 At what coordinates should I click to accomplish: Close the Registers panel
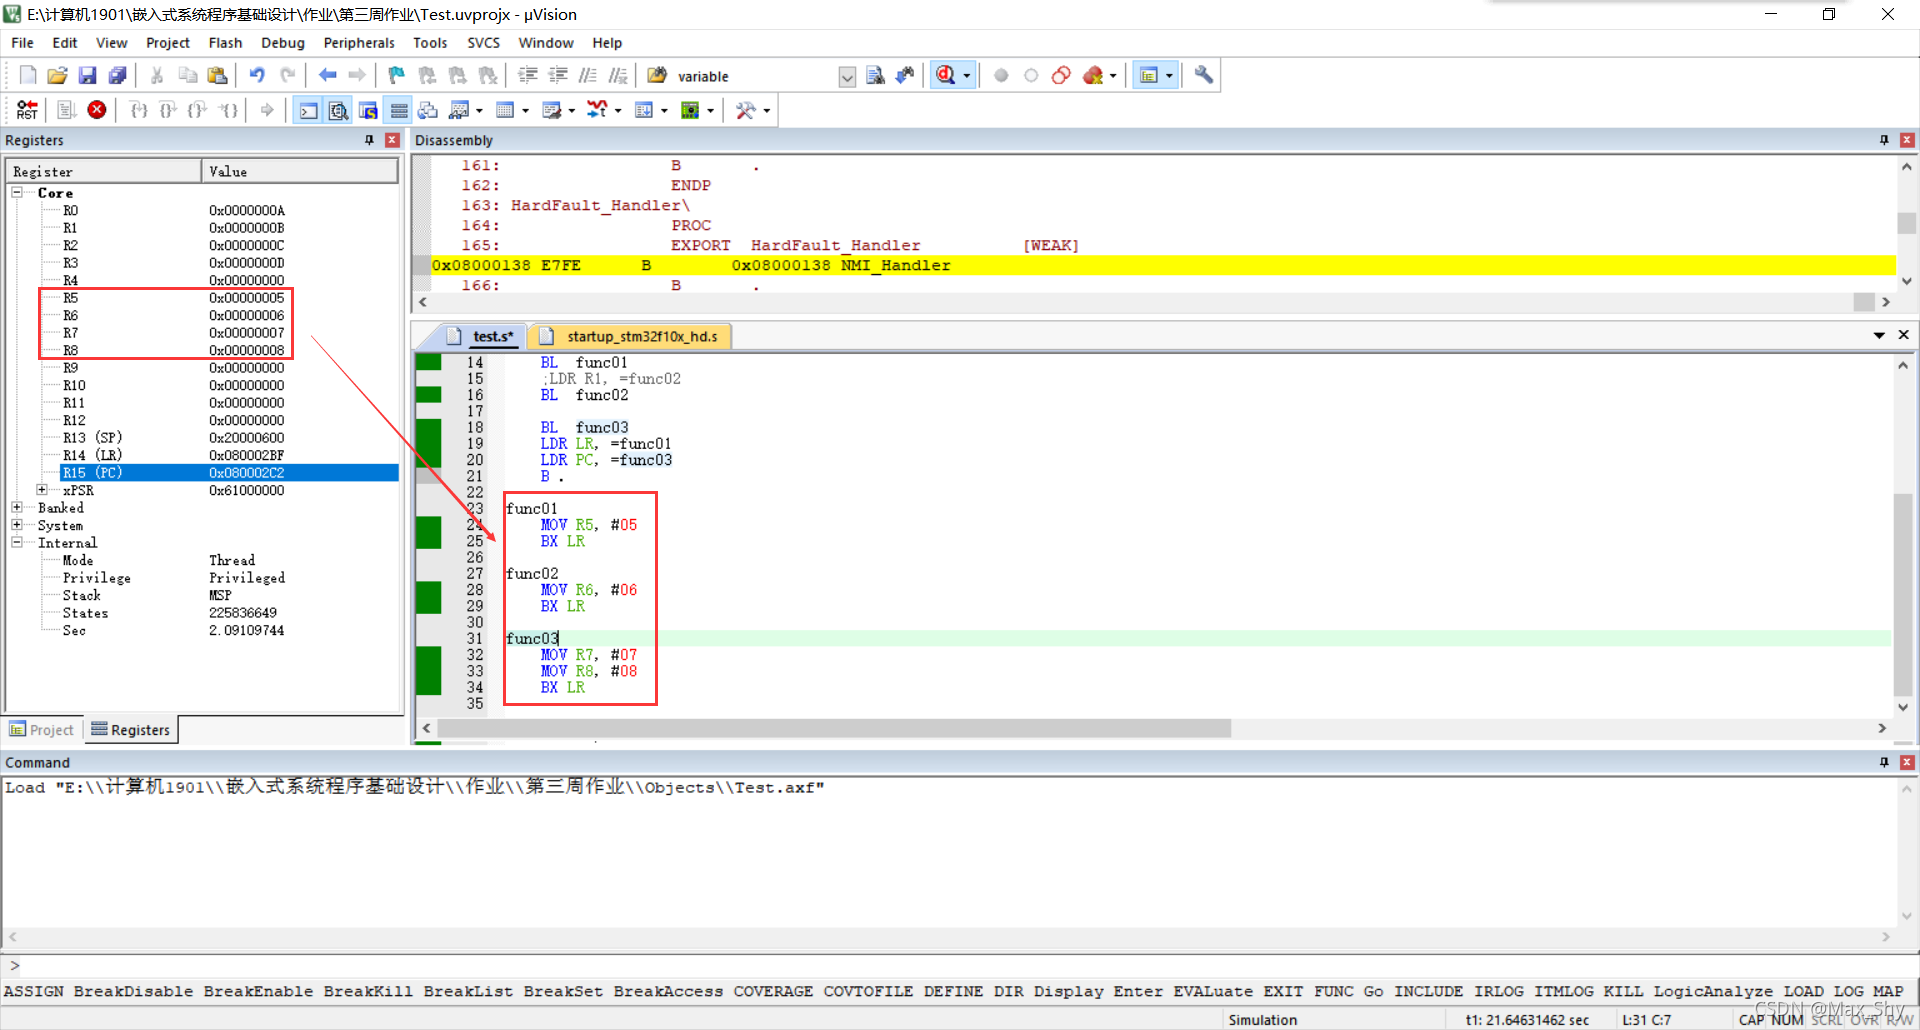point(392,140)
